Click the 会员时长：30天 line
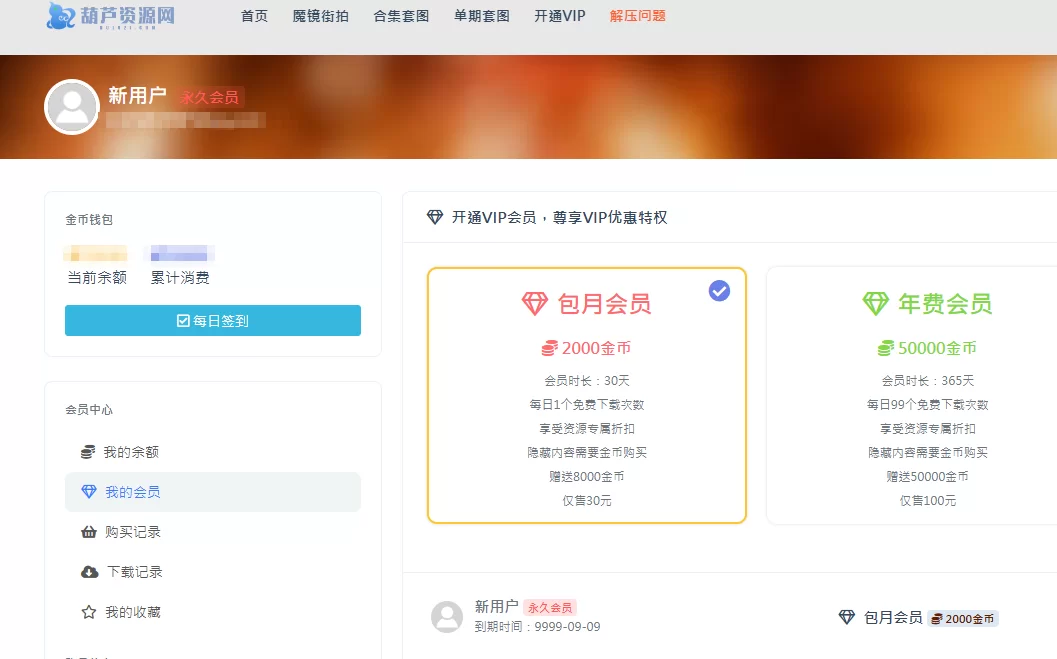This screenshot has height=659, width=1057. click(587, 381)
